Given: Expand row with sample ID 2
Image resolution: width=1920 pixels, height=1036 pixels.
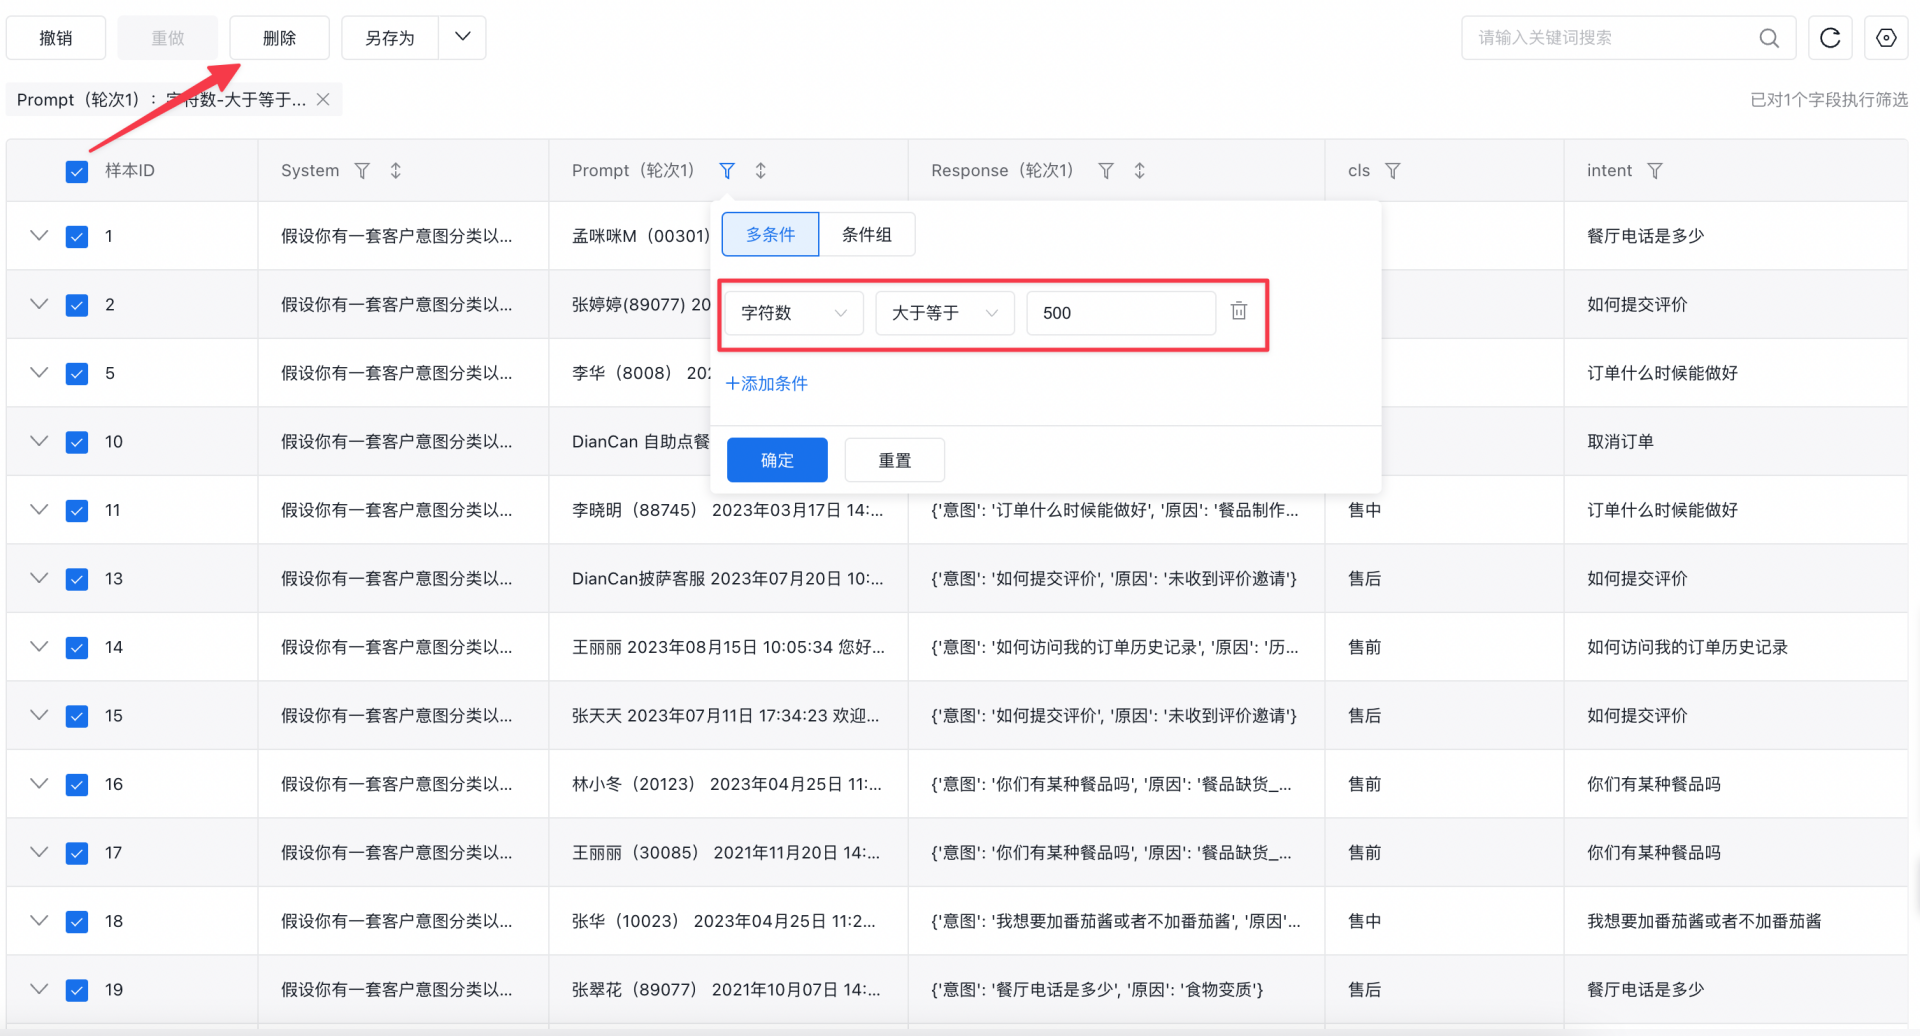Looking at the screenshot, I should click(x=39, y=304).
